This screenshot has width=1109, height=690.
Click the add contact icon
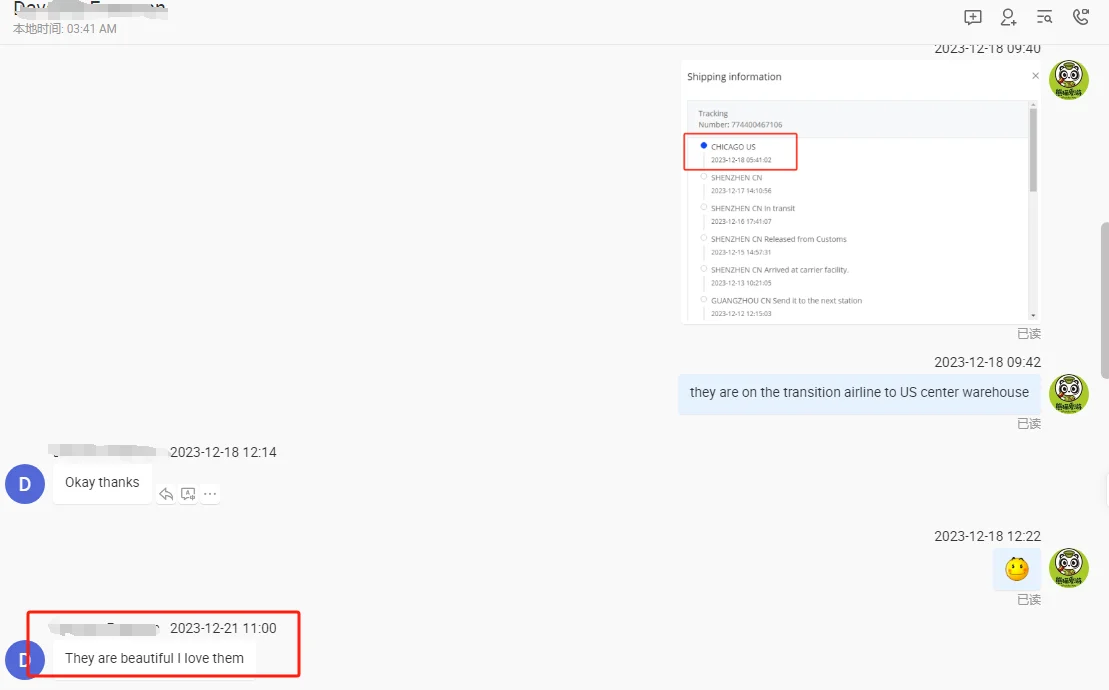pyautogui.click(x=1009, y=17)
